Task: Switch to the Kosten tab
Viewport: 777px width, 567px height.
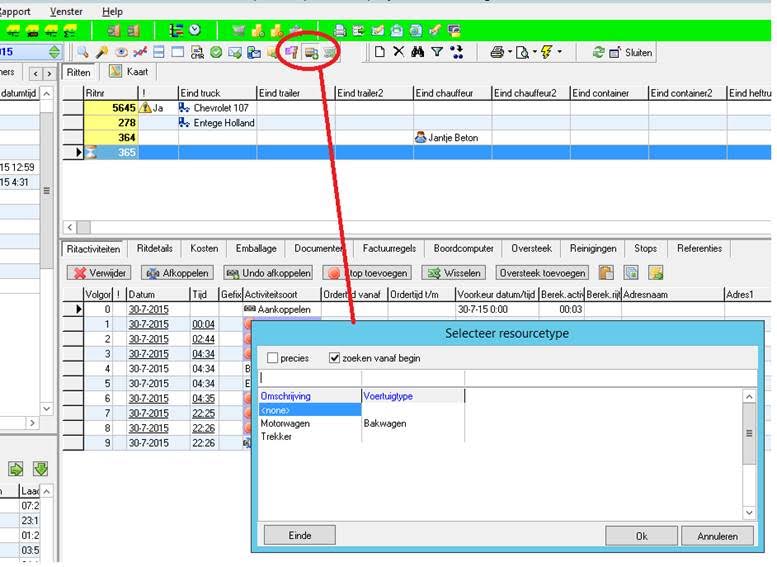Action: [203, 248]
